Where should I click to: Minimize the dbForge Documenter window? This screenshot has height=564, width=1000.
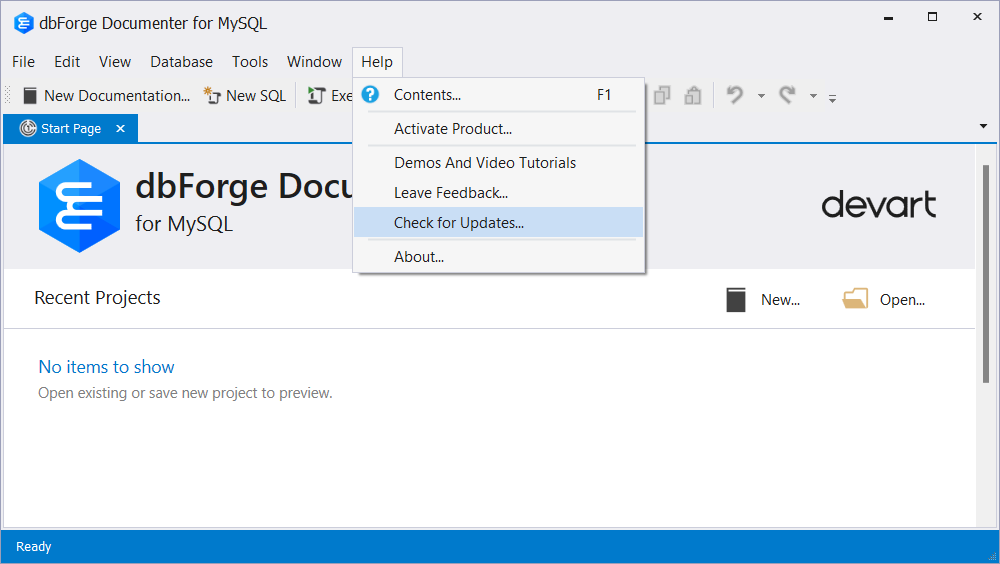coord(888,18)
